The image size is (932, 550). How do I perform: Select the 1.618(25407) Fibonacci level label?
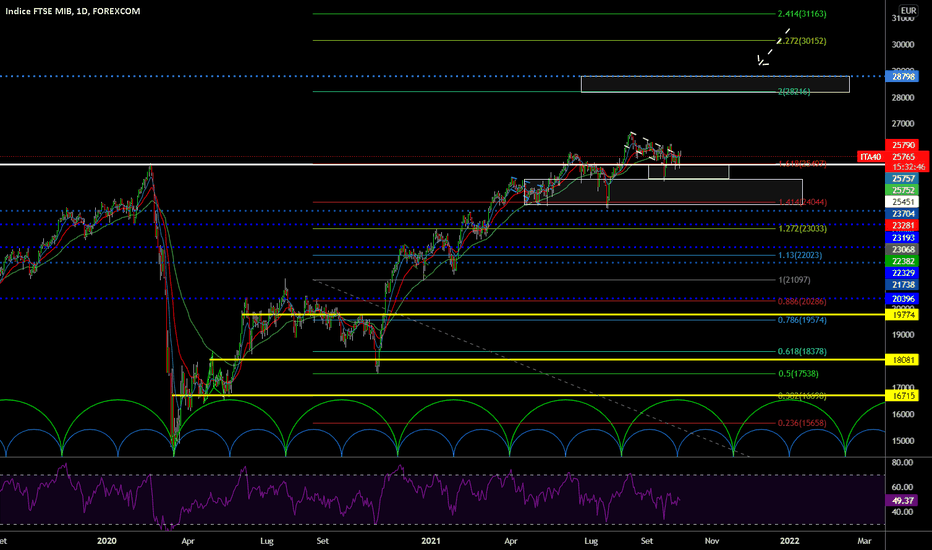[x=802, y=164]
